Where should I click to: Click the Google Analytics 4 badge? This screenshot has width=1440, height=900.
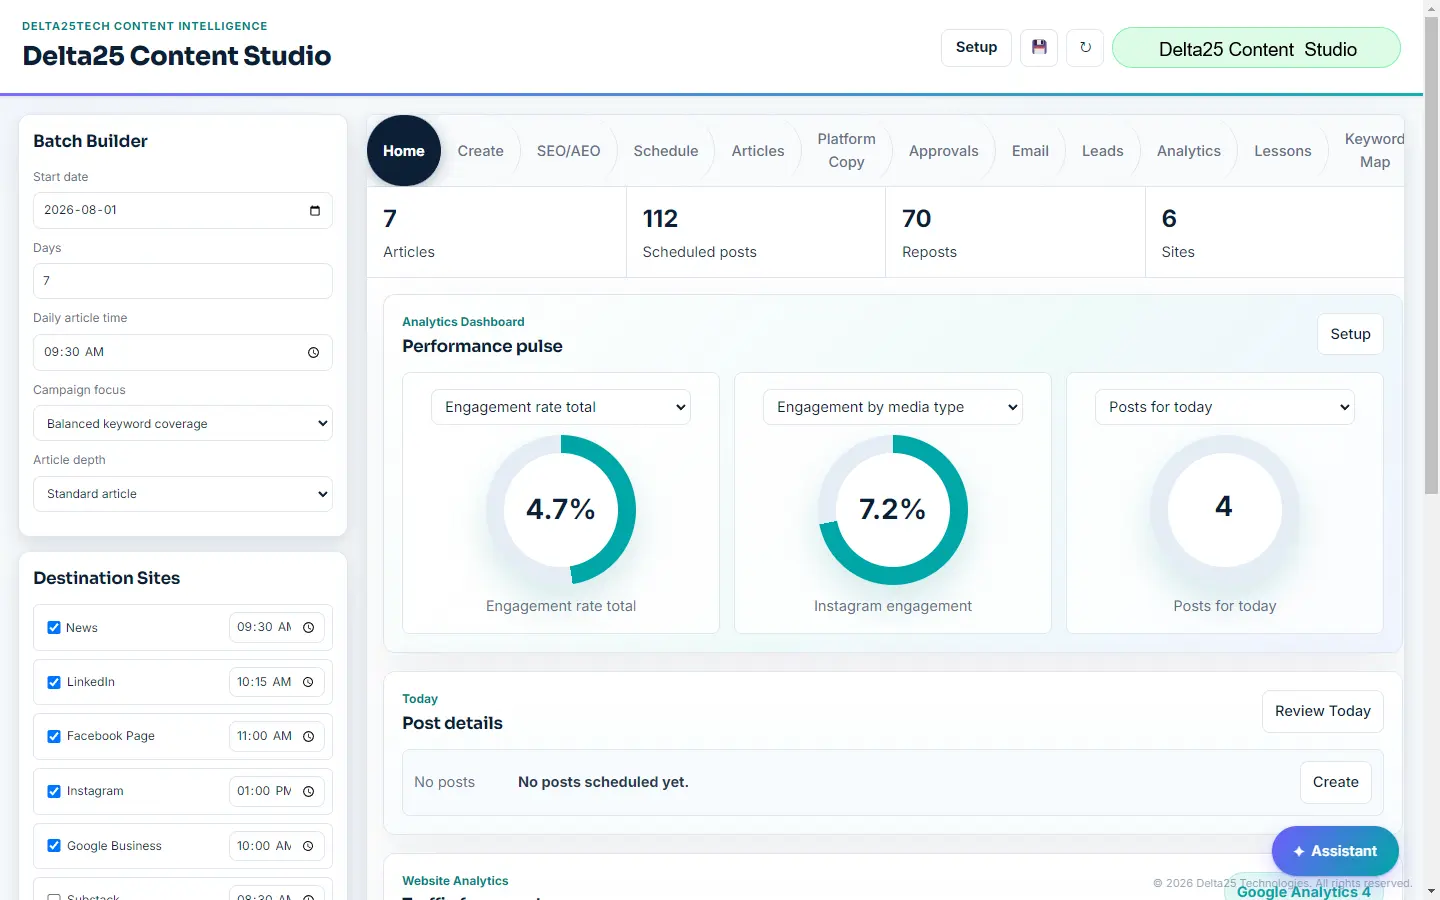[x=1304, y=890]
